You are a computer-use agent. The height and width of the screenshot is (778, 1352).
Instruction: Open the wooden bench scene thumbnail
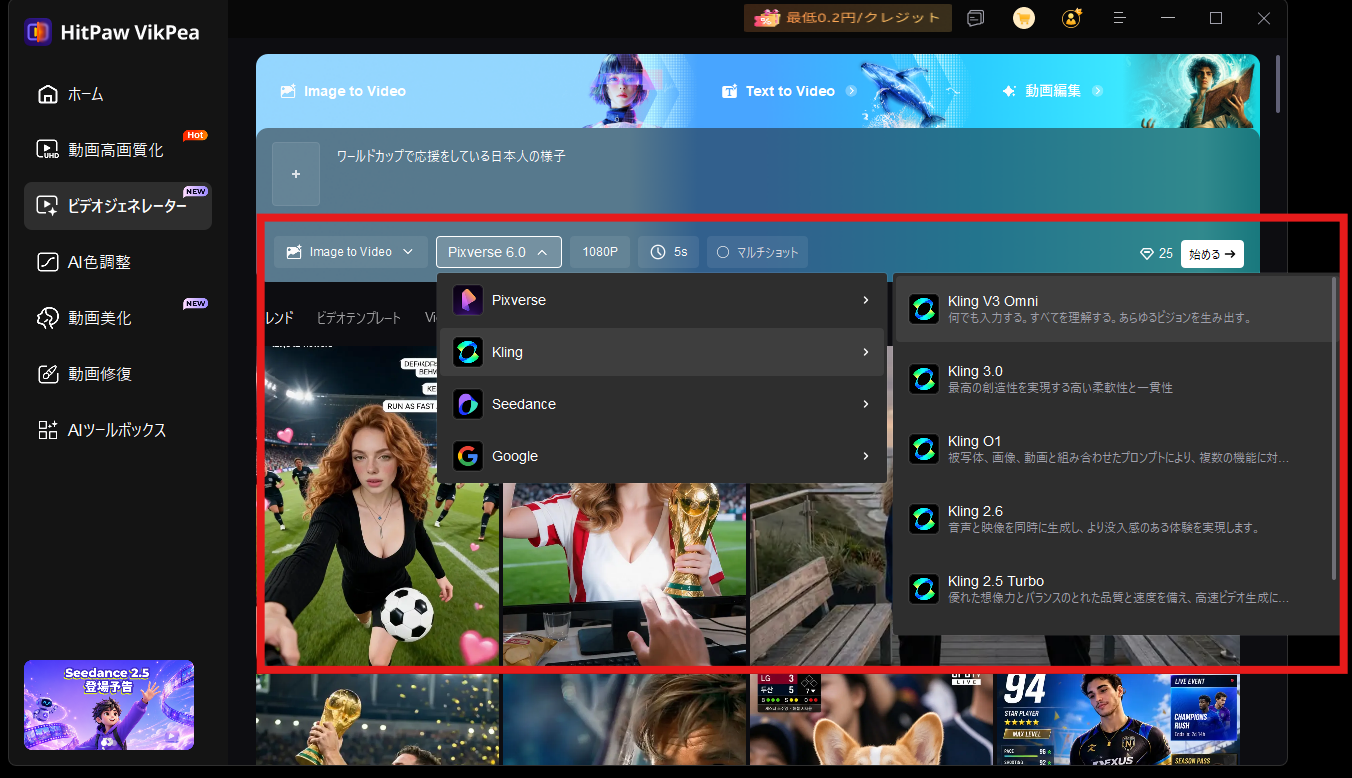click(x=820, y=575)
